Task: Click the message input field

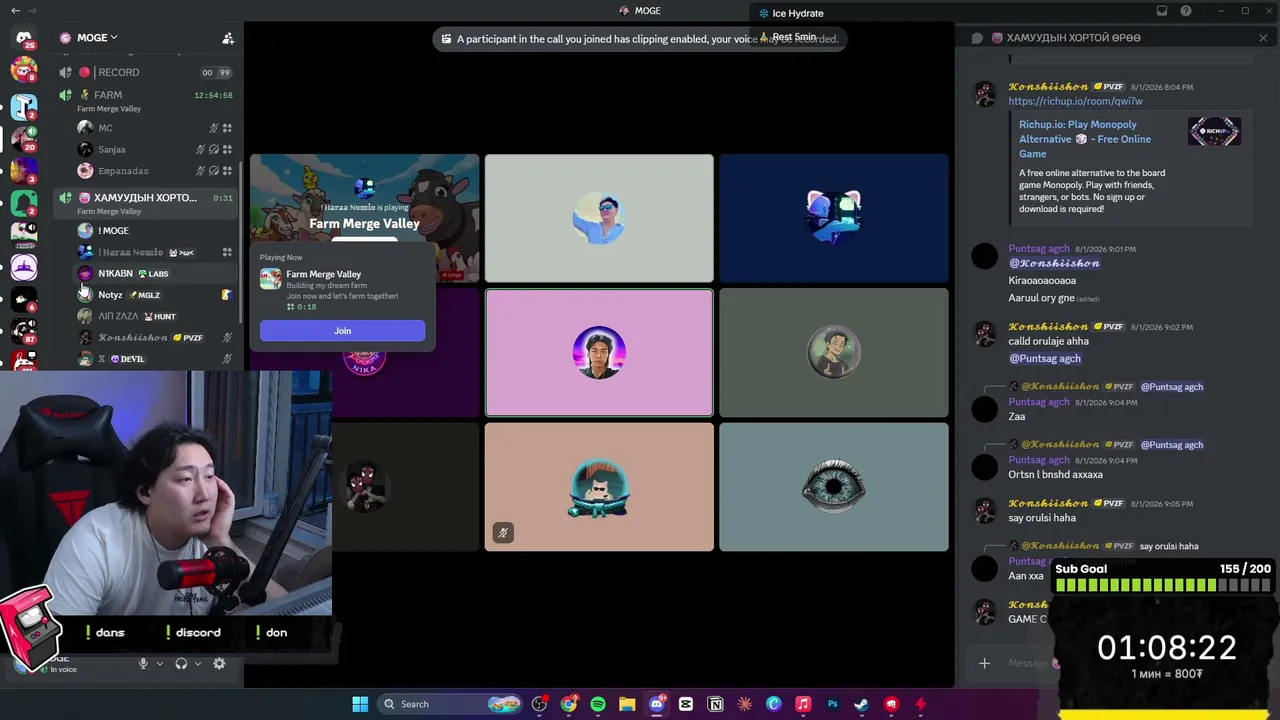Action: [x=1028, y=663]
